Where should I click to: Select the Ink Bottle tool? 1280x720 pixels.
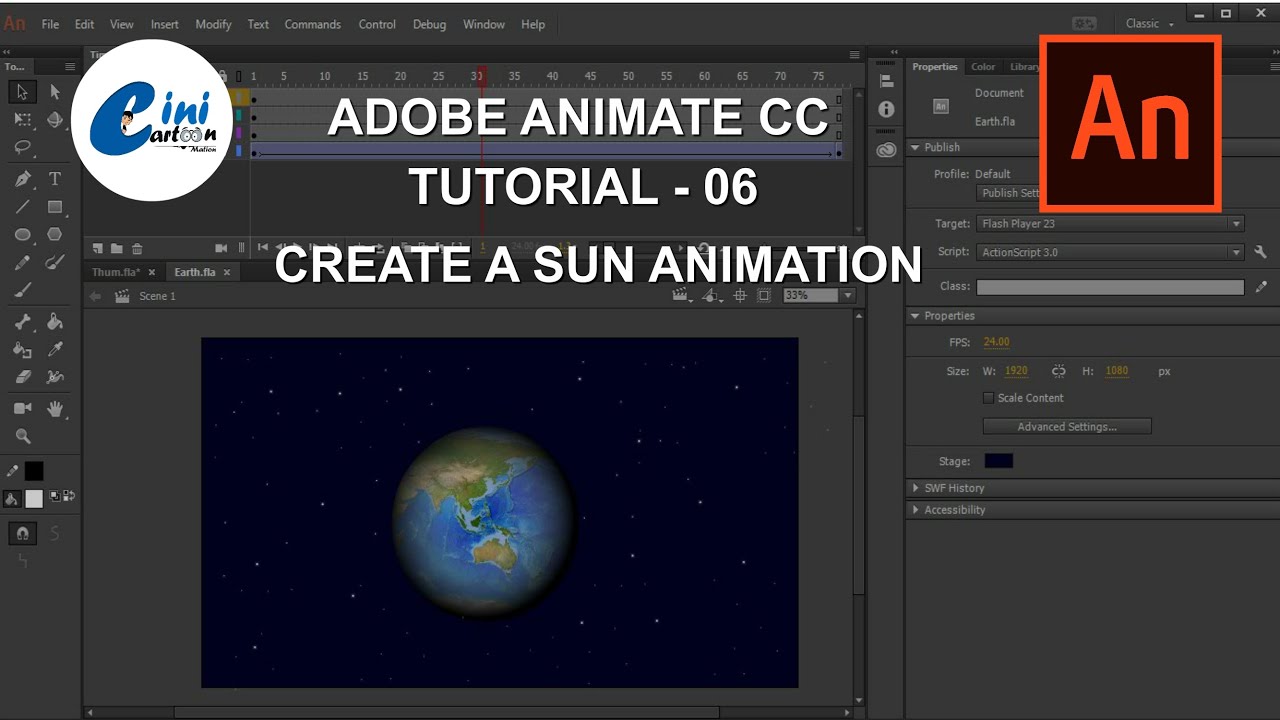(22, 350)
